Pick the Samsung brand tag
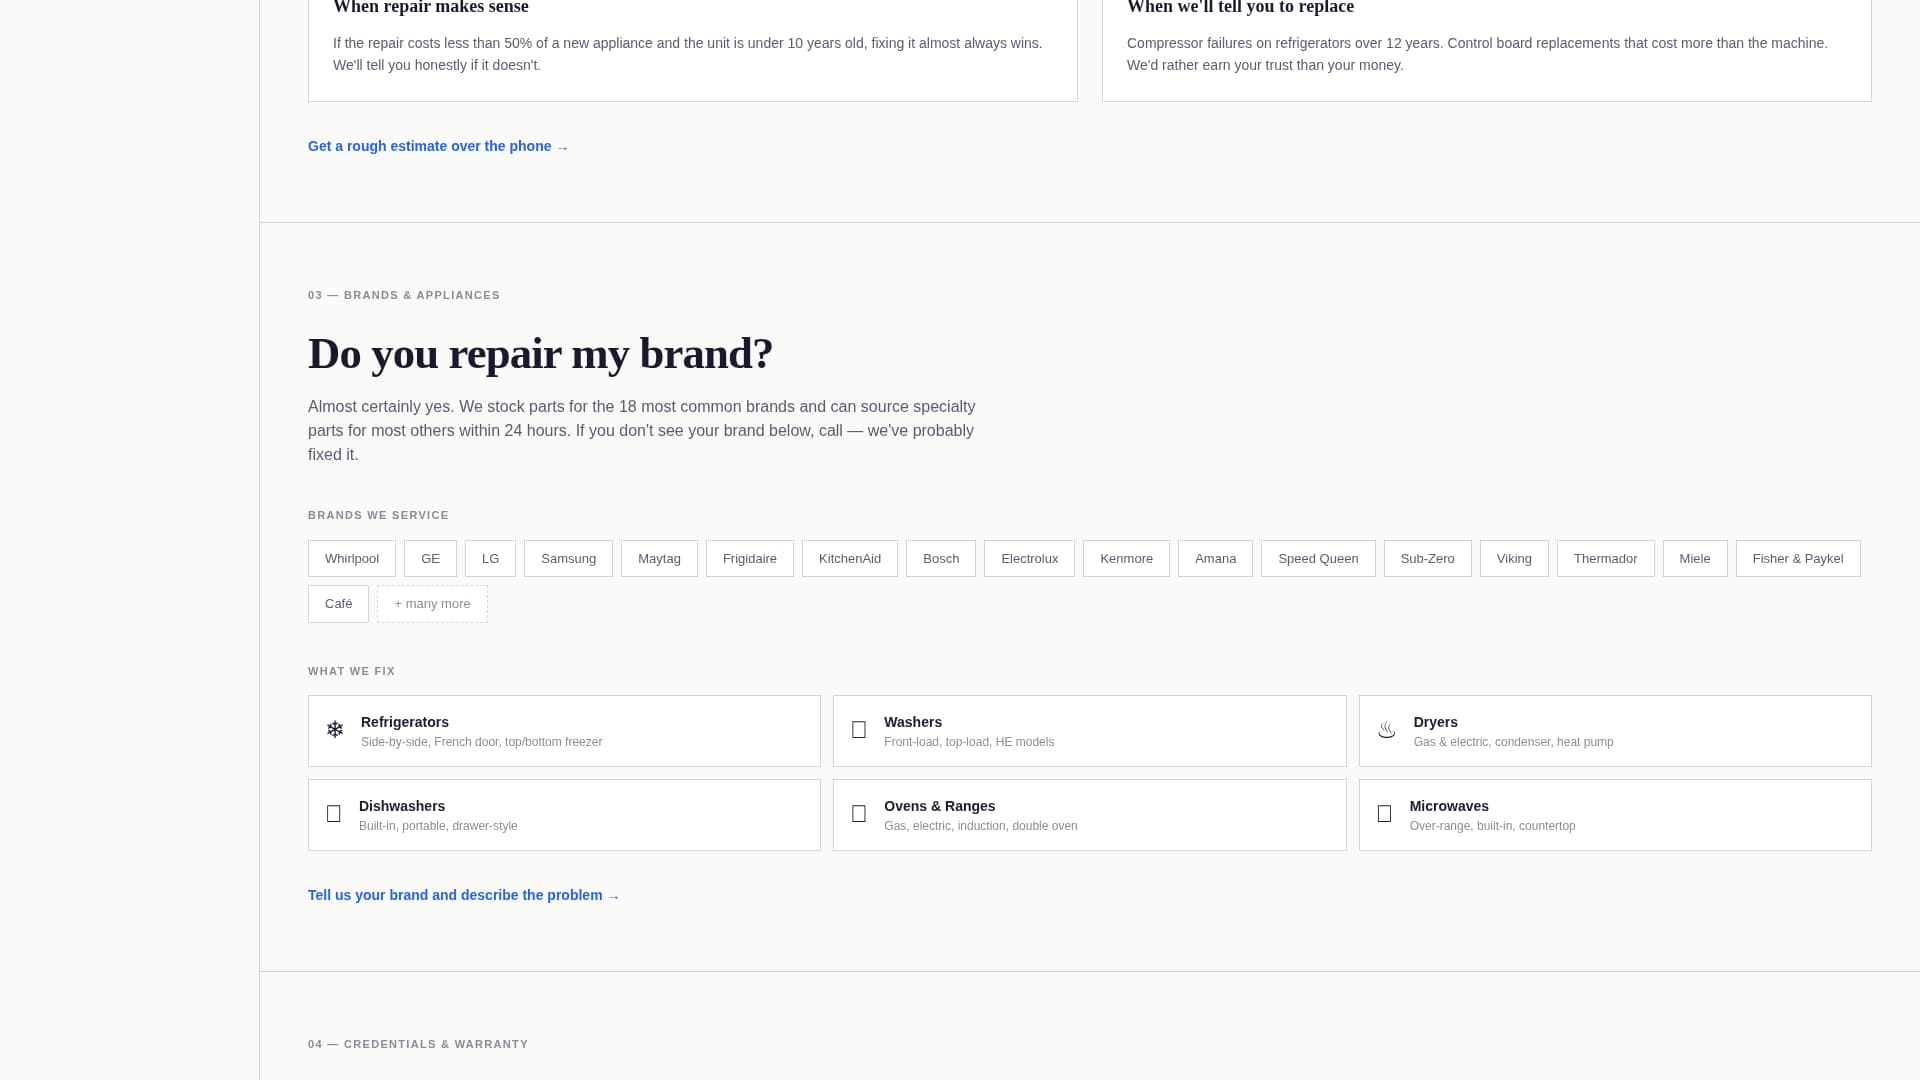1920x1080 pixels. click(x=568, y=559)
